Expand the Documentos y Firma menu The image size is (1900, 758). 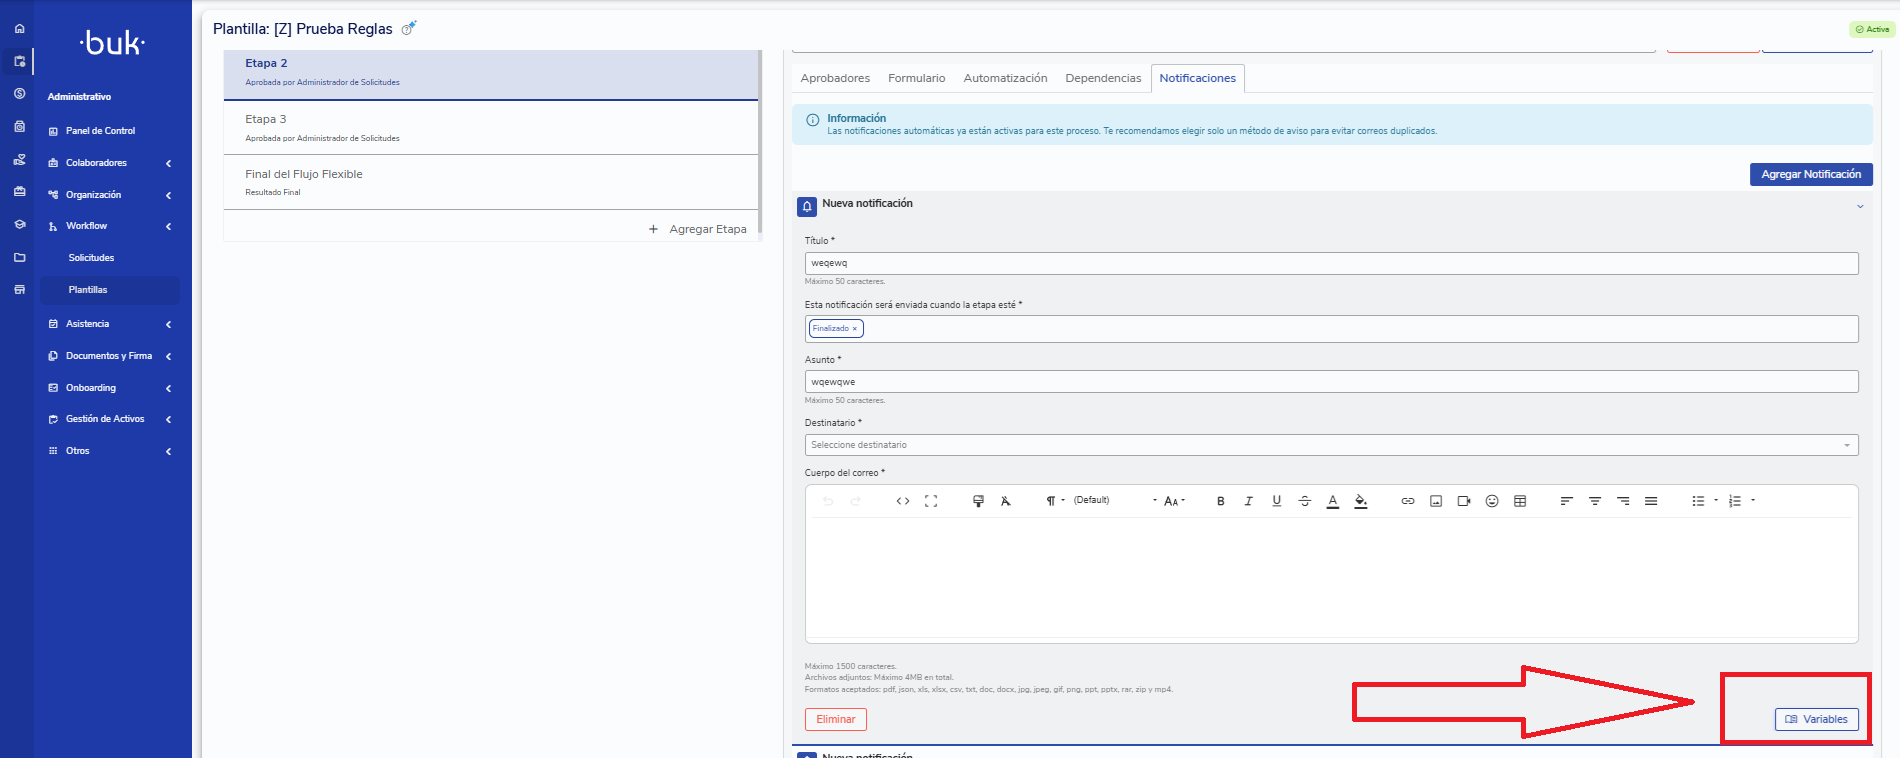coord(109,356)
